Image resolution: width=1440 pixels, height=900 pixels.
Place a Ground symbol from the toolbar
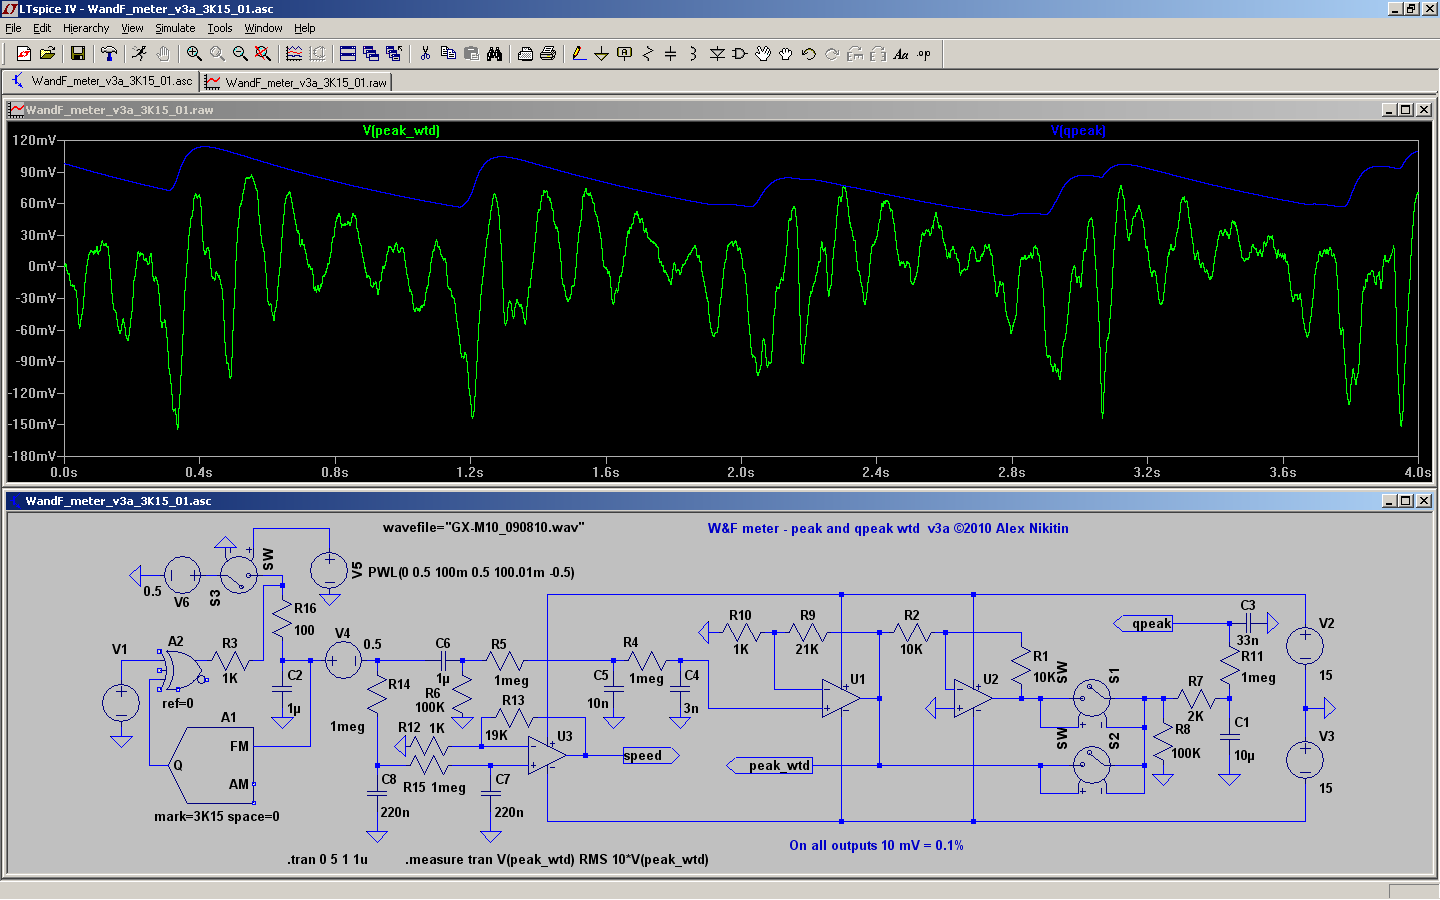pos(601,54)
